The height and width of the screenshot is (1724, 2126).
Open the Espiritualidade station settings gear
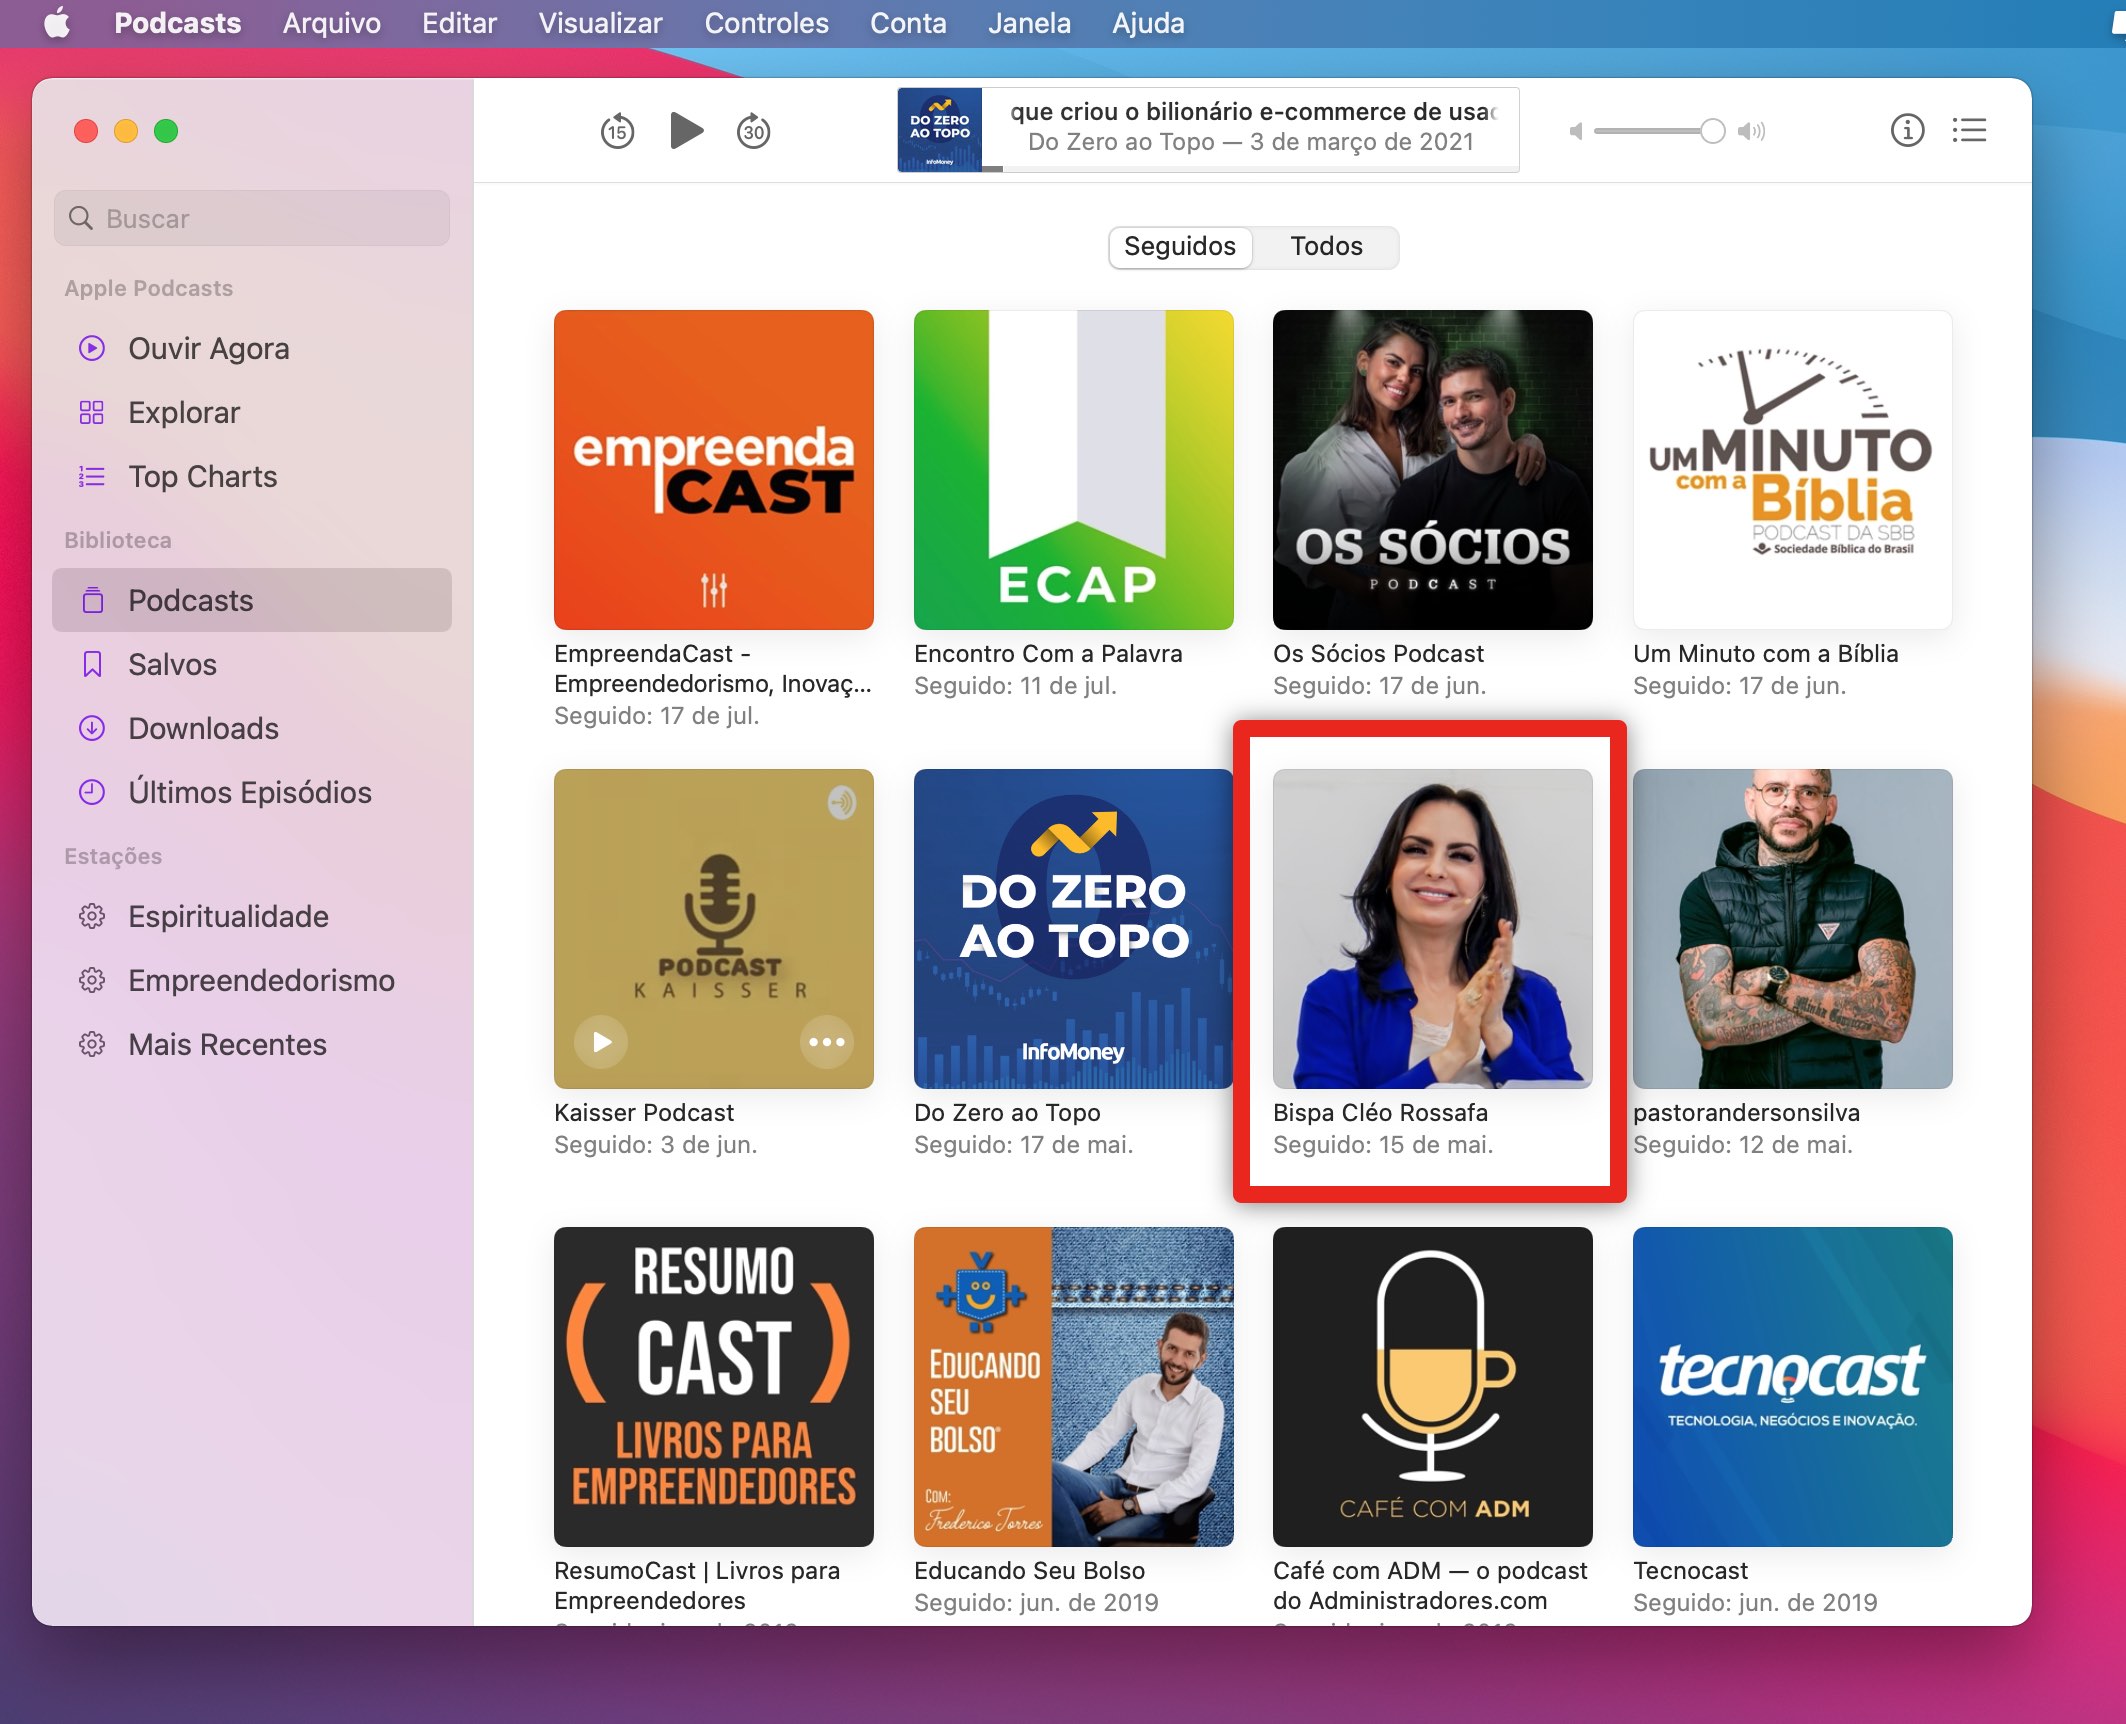pyautogui.click(x=92, y=917)
